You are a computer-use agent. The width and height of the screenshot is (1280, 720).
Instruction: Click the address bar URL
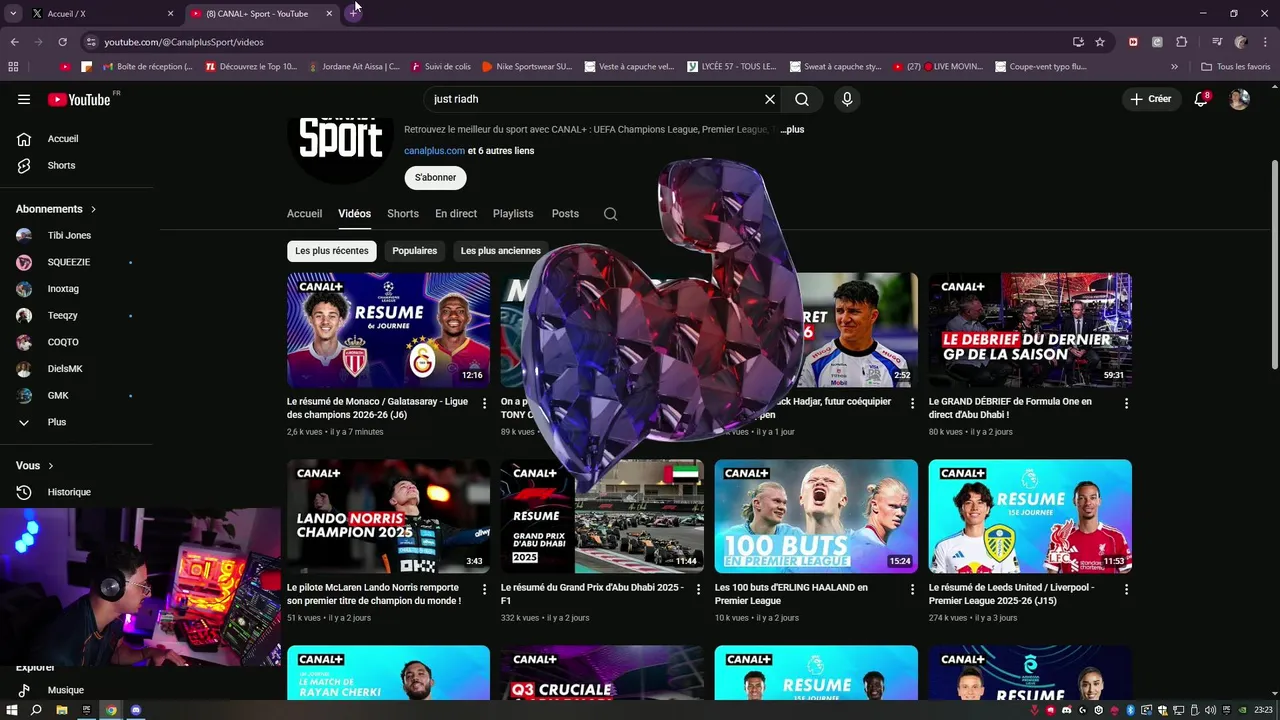click(184, 42)
